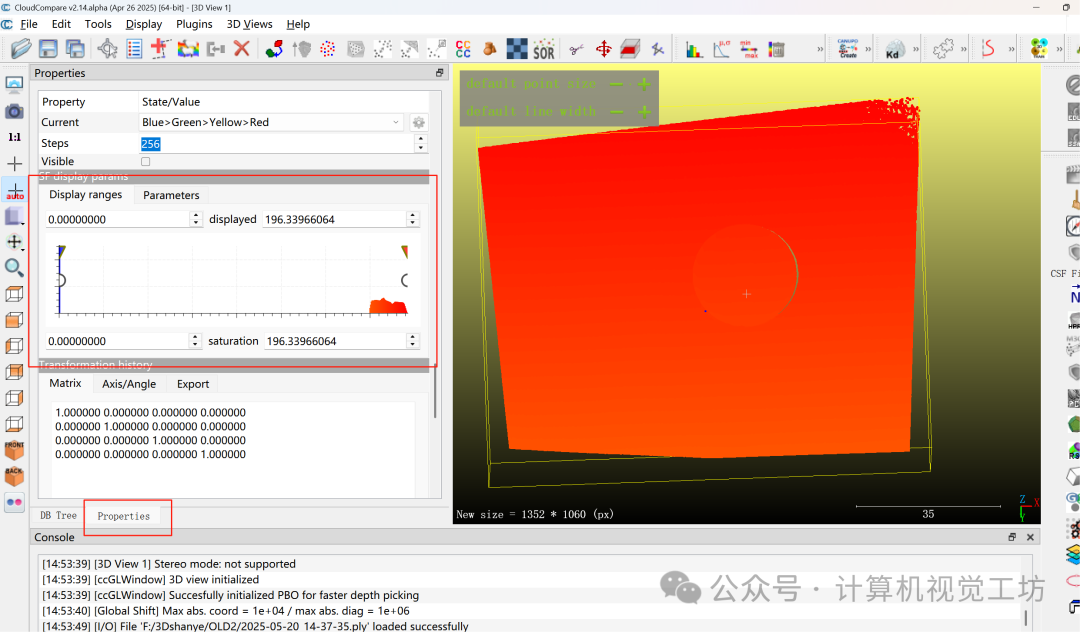Switch to the Parameters tab

pyautogui.click(x=172, y=196)
